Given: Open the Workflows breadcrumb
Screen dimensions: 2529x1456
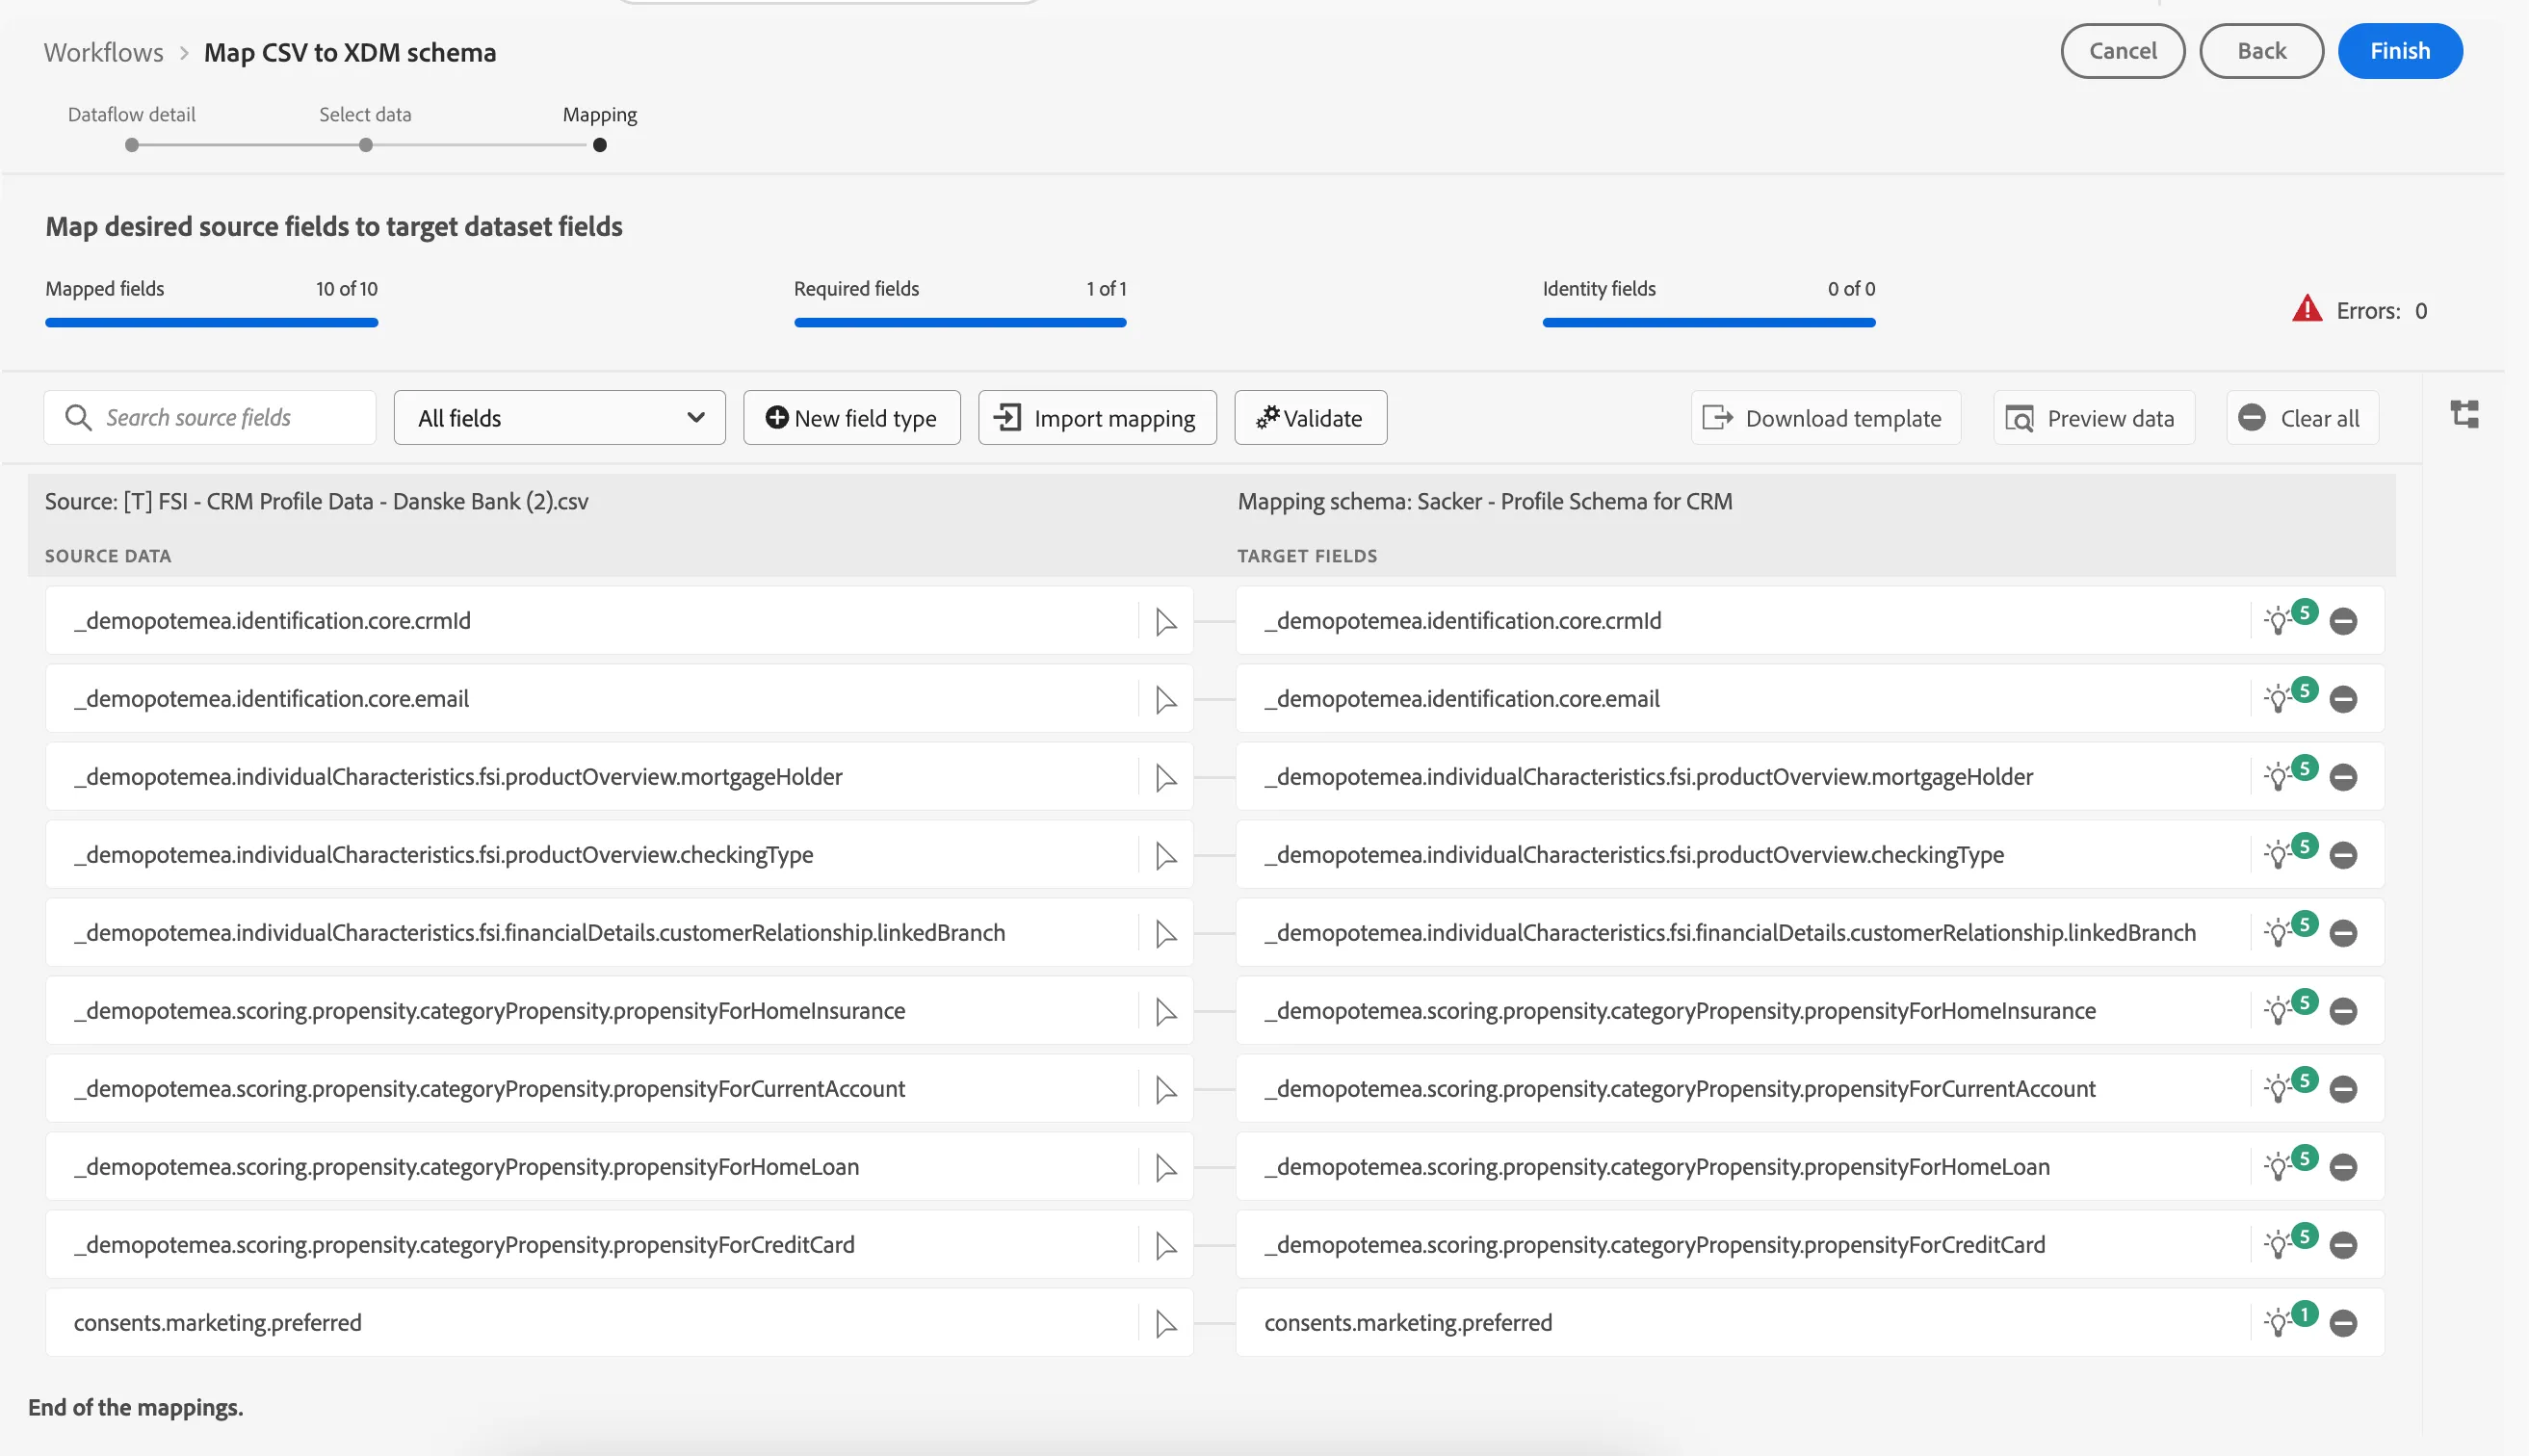Looking at the screenshot, I should 103,52.
